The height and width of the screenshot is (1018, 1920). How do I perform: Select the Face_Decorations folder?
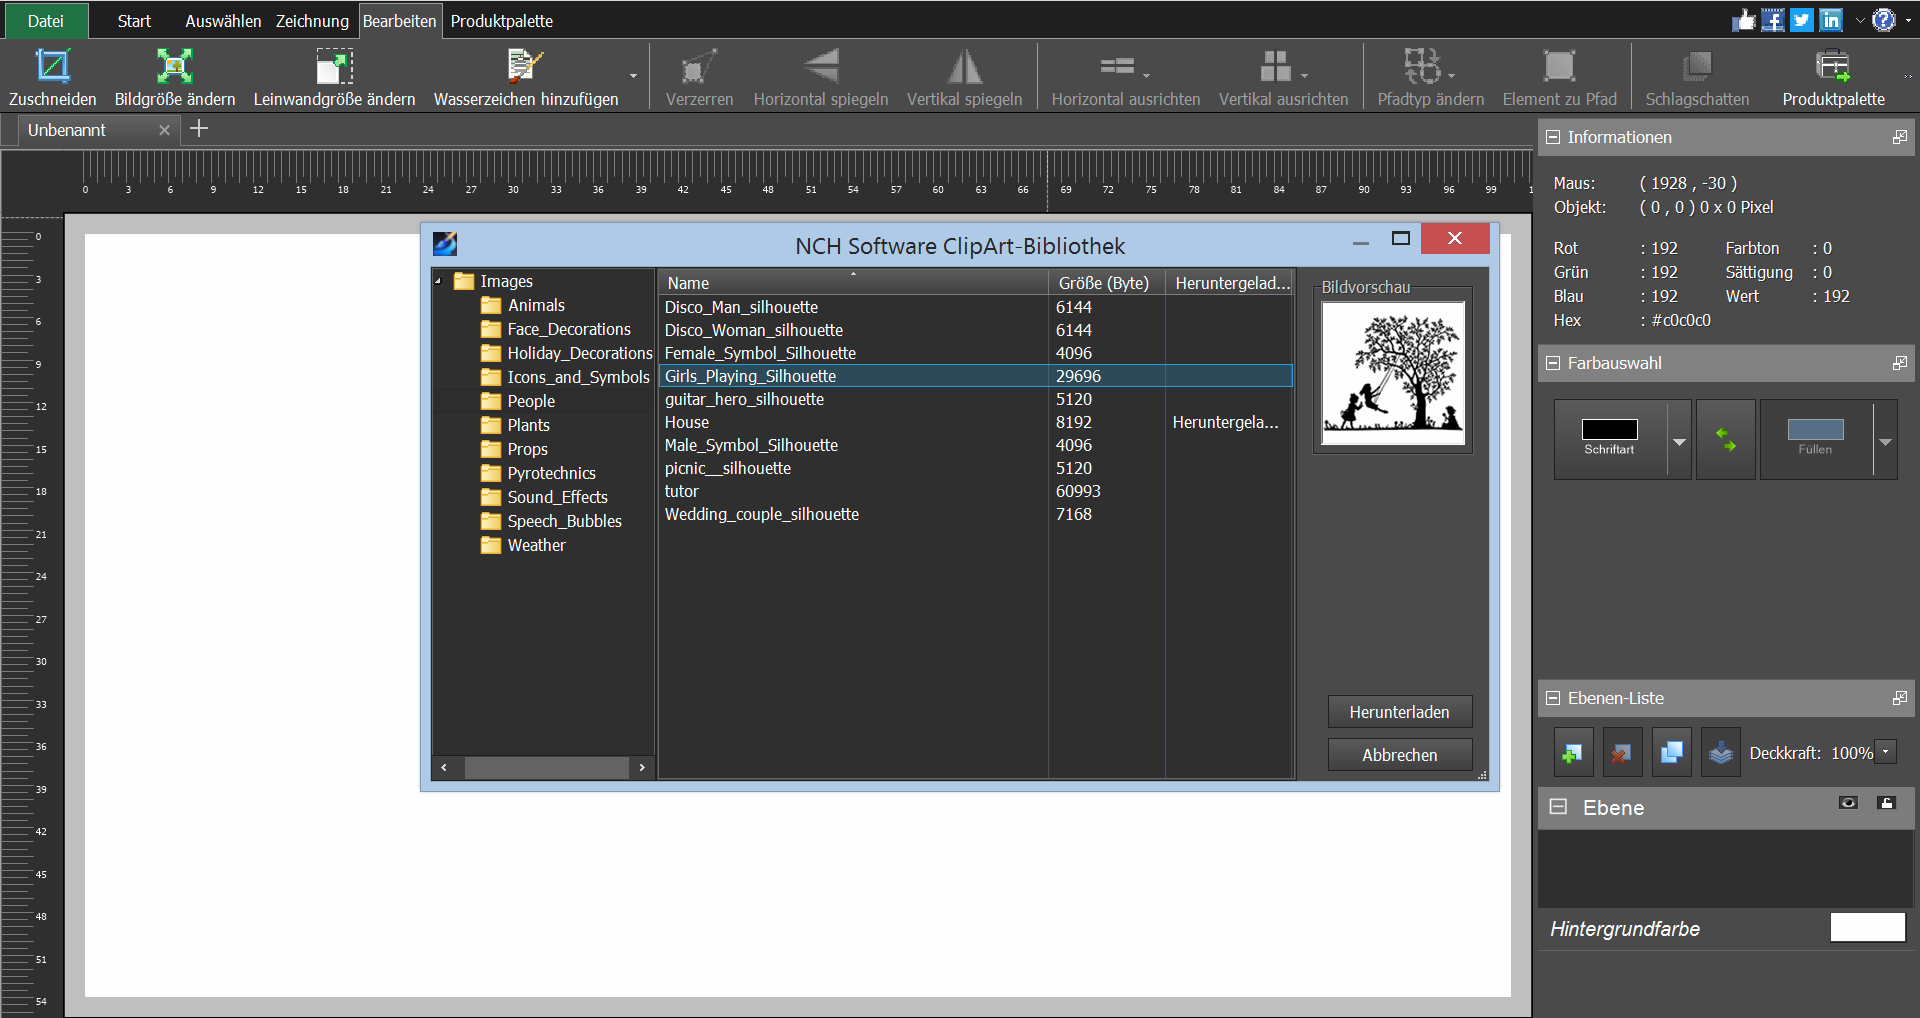(569, 329)
